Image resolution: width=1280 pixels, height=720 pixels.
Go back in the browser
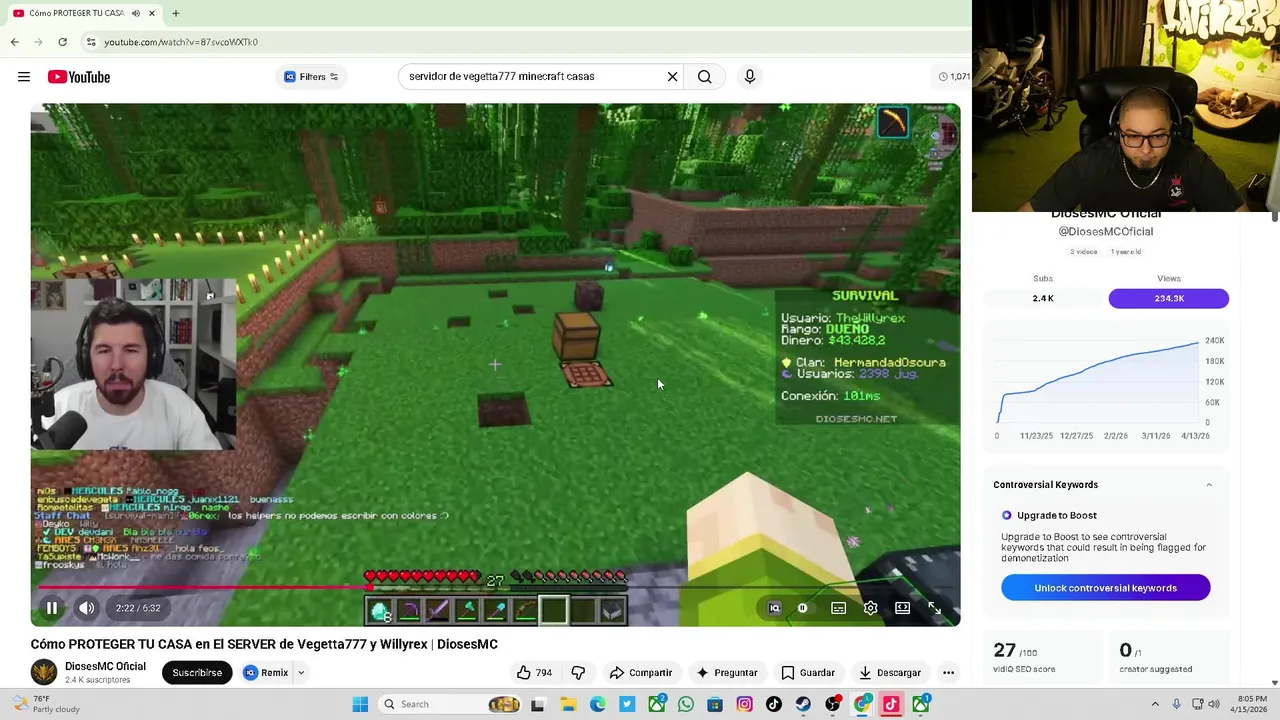pyautogui.click(x=14, y=42)
